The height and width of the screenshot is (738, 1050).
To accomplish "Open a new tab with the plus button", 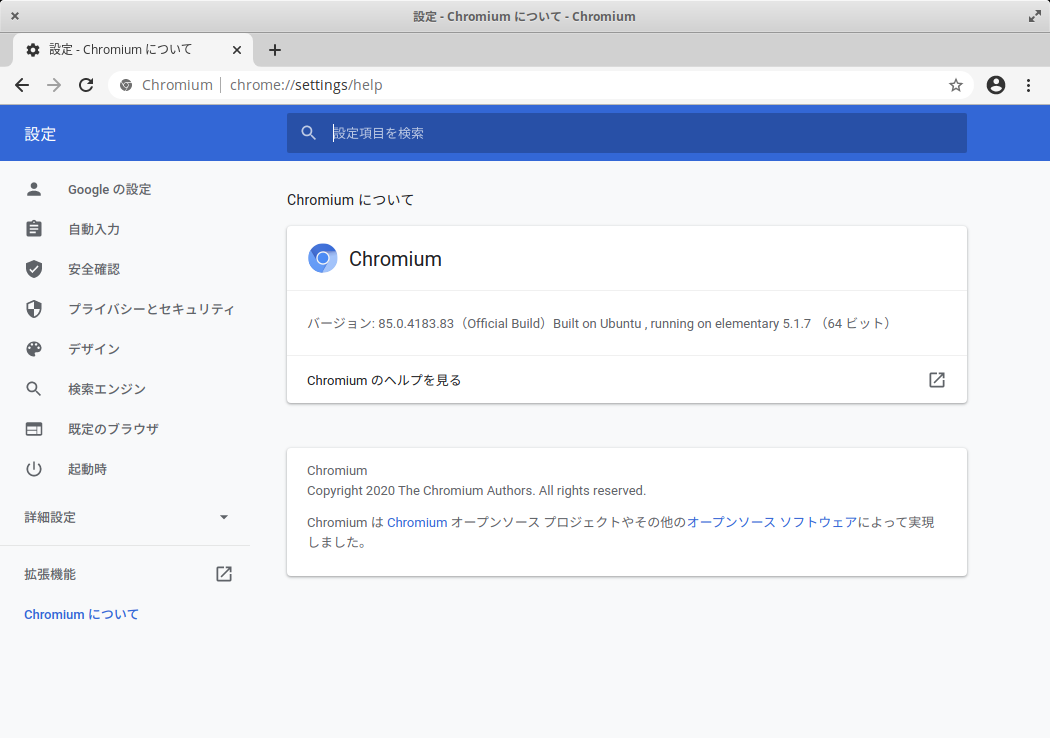I will coord(275,50).
